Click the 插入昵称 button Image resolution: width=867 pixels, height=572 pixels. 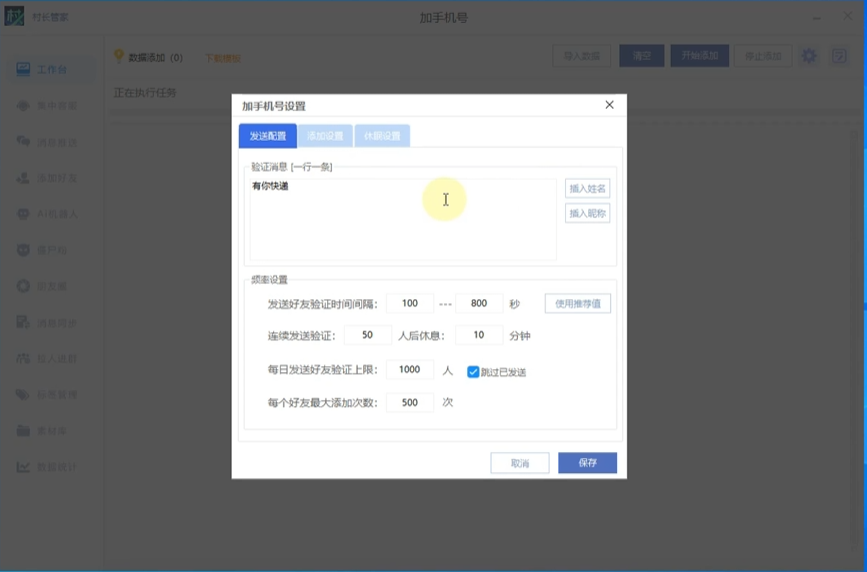point(587,214)
